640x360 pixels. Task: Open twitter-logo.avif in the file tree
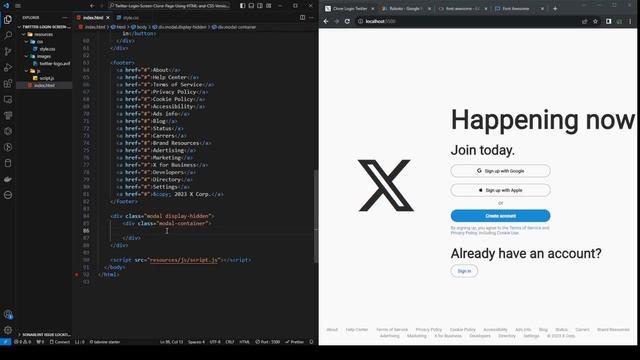pos(55,64)
